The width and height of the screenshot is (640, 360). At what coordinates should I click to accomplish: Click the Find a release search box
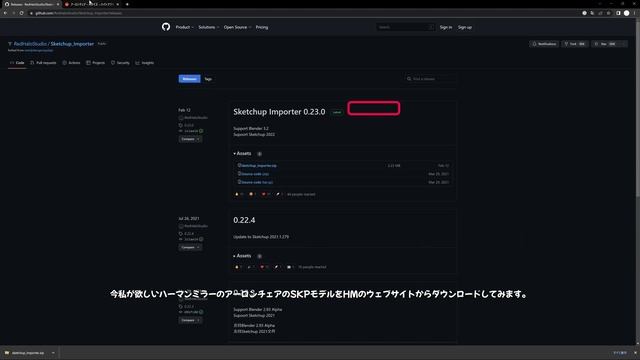(x=430, y=79)
